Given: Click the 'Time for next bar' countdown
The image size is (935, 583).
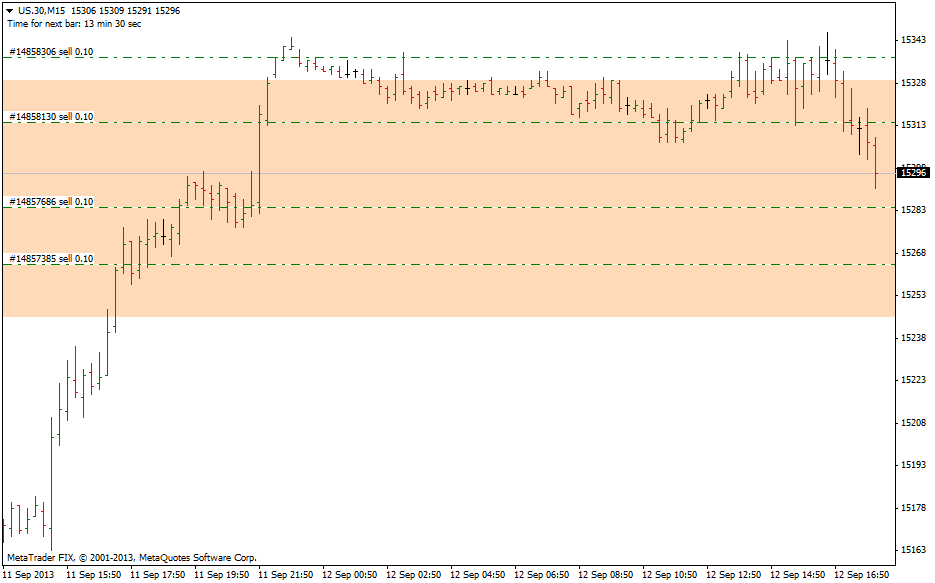Looking at the screenshot, I should (x=74, y=23).
